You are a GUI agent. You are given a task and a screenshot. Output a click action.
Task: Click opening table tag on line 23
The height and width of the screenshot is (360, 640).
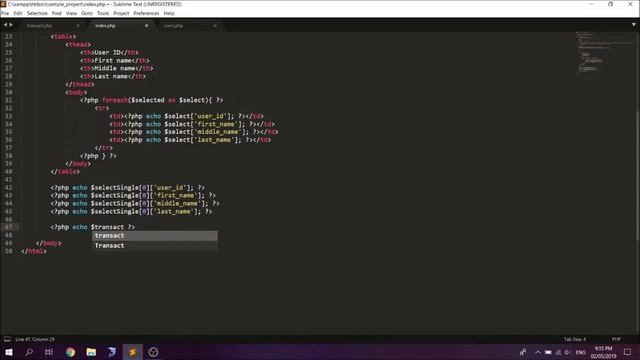pos(64,36)
